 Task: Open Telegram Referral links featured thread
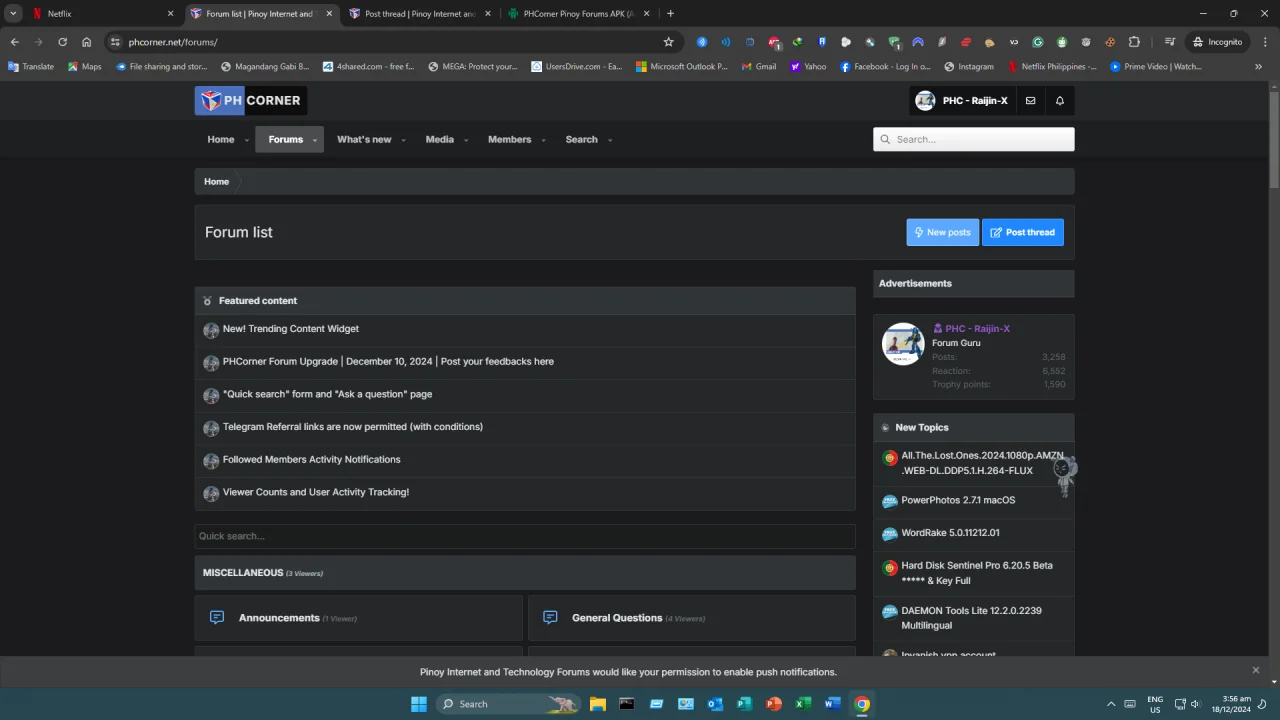pyautogui.click(x=353, y=426)
